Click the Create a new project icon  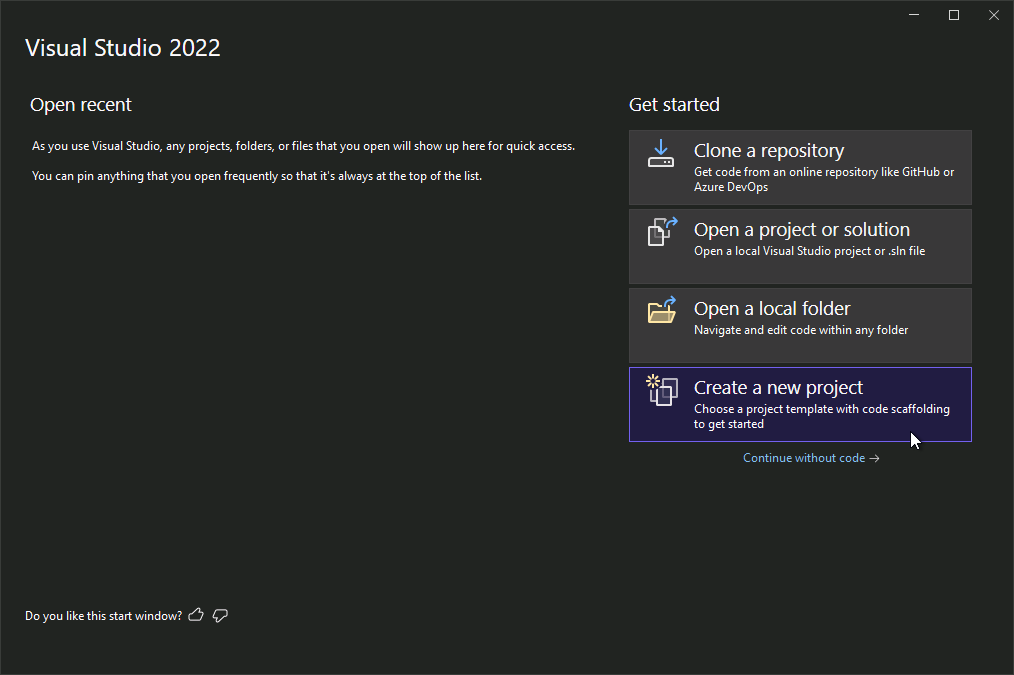tap(662, 391)
